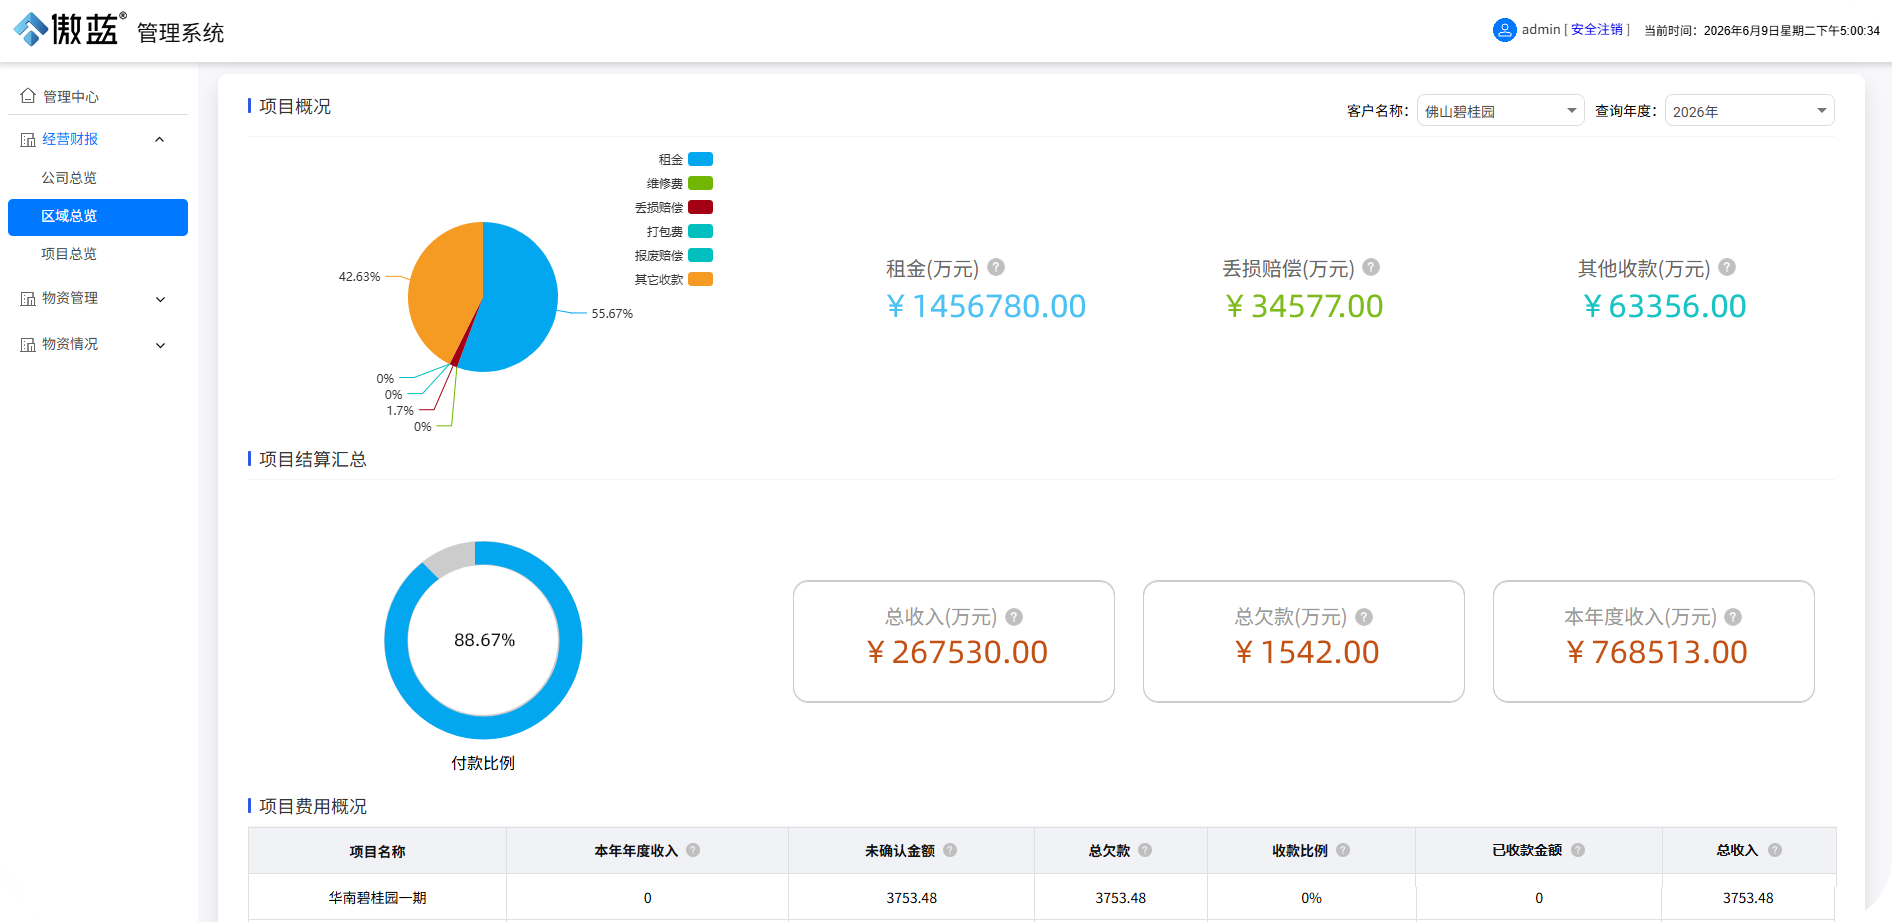Click the help icon beside 本年度收入(万元)
1892x922 pixels.
pos(1733,617)
